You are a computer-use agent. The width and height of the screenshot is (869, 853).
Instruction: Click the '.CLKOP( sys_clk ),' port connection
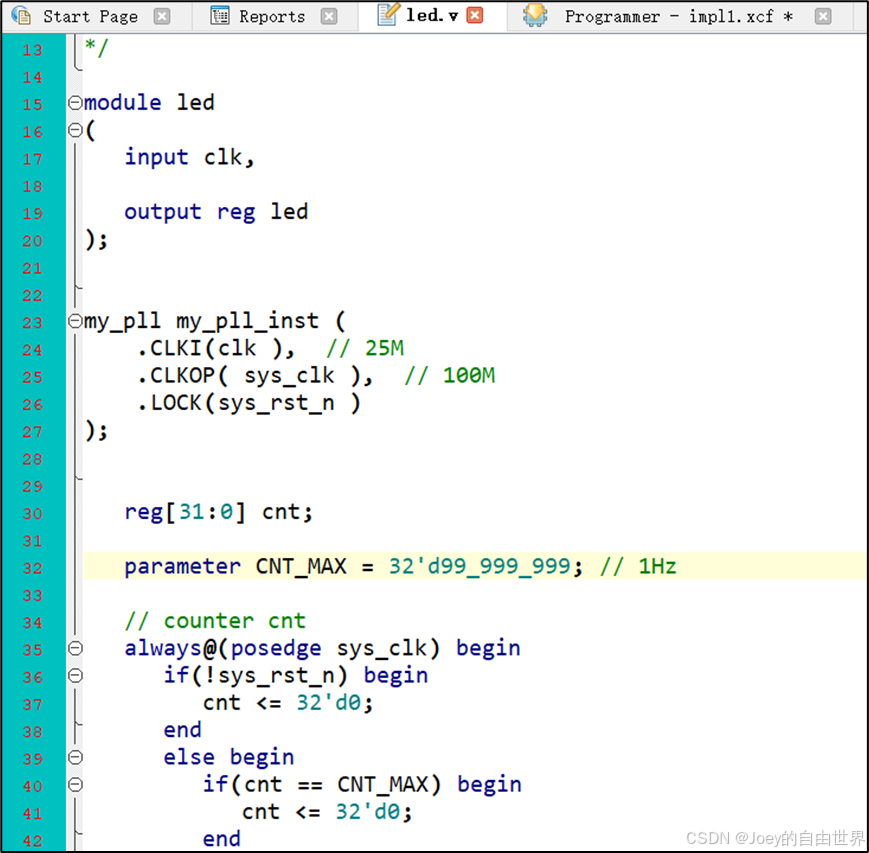point(255,376)
